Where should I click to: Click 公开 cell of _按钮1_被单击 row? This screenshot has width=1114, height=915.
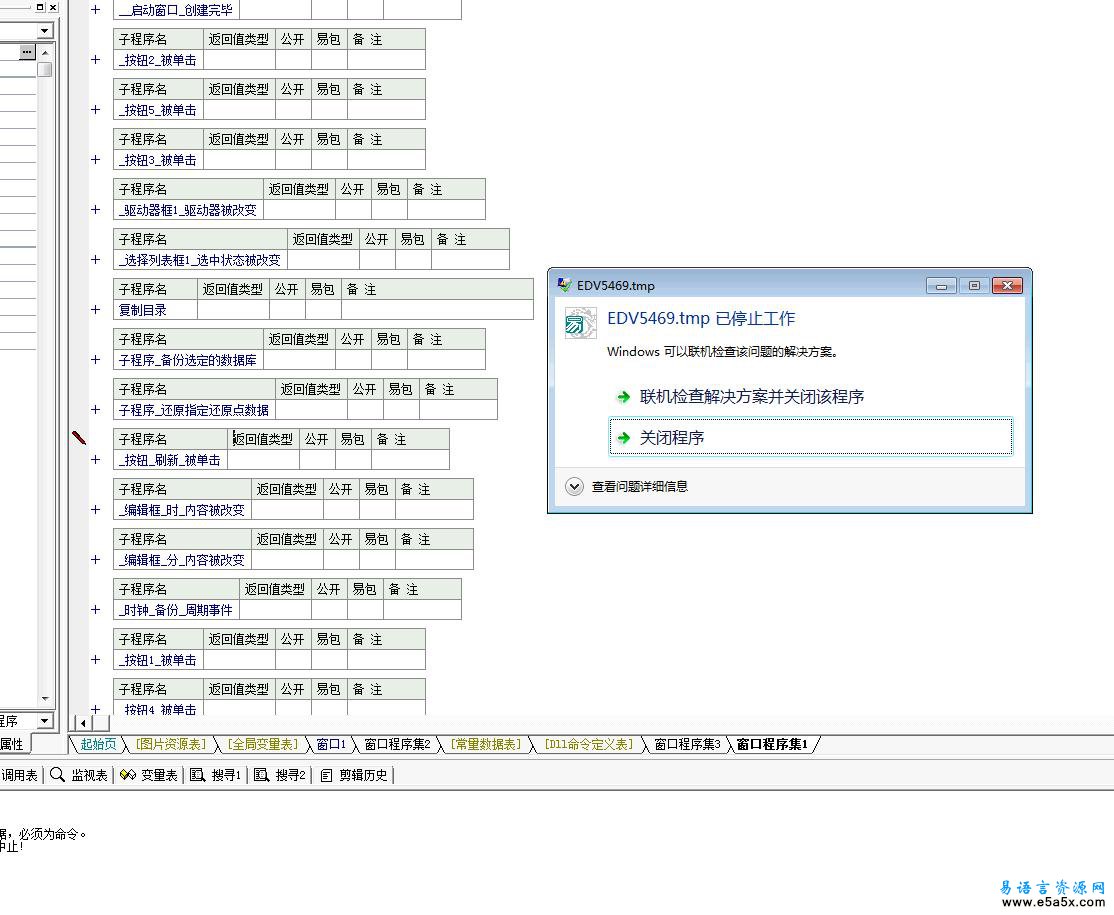[x=293, y=660]
